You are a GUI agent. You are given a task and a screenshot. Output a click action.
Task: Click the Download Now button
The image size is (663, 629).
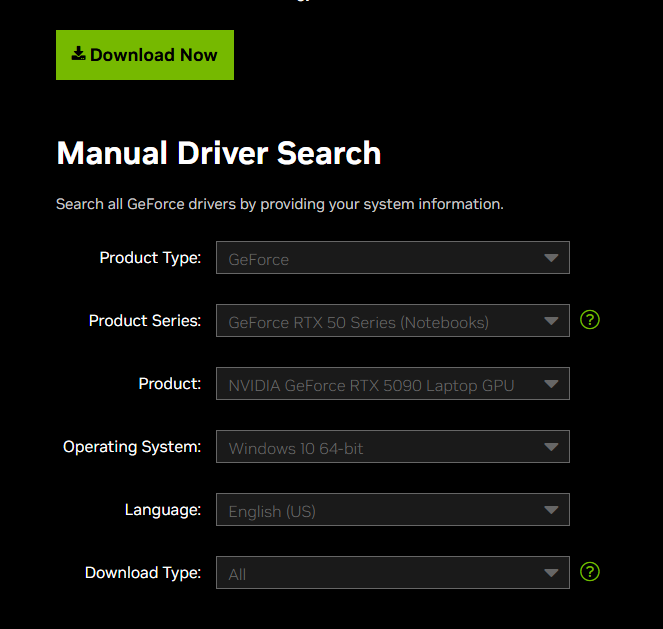point(145,55)
